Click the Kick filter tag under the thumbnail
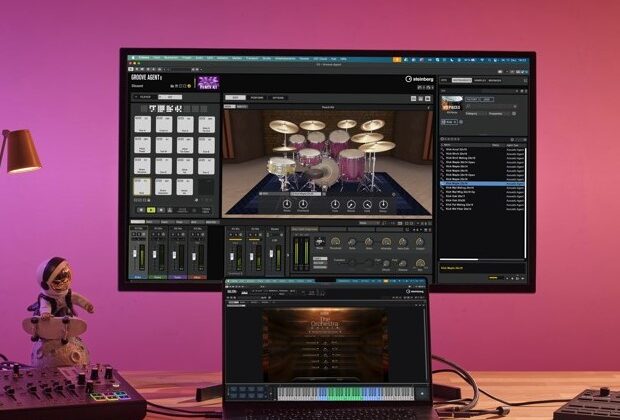The image size is (620, 420). click(x=450, y=122)
